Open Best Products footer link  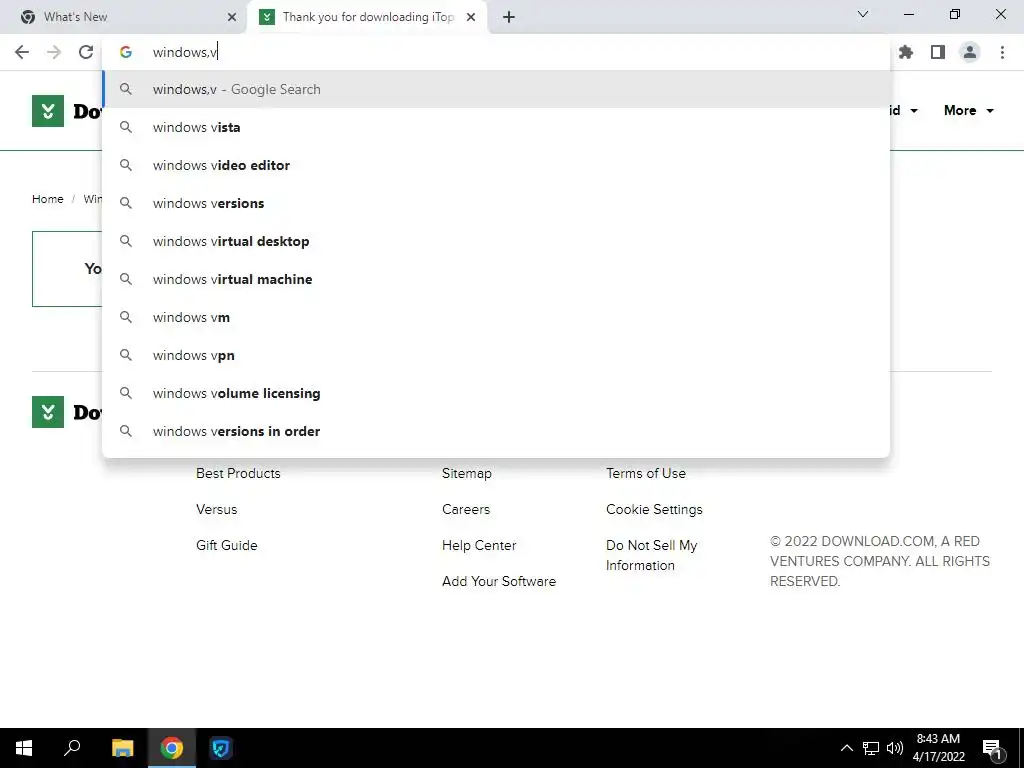[x=238, y=473]
